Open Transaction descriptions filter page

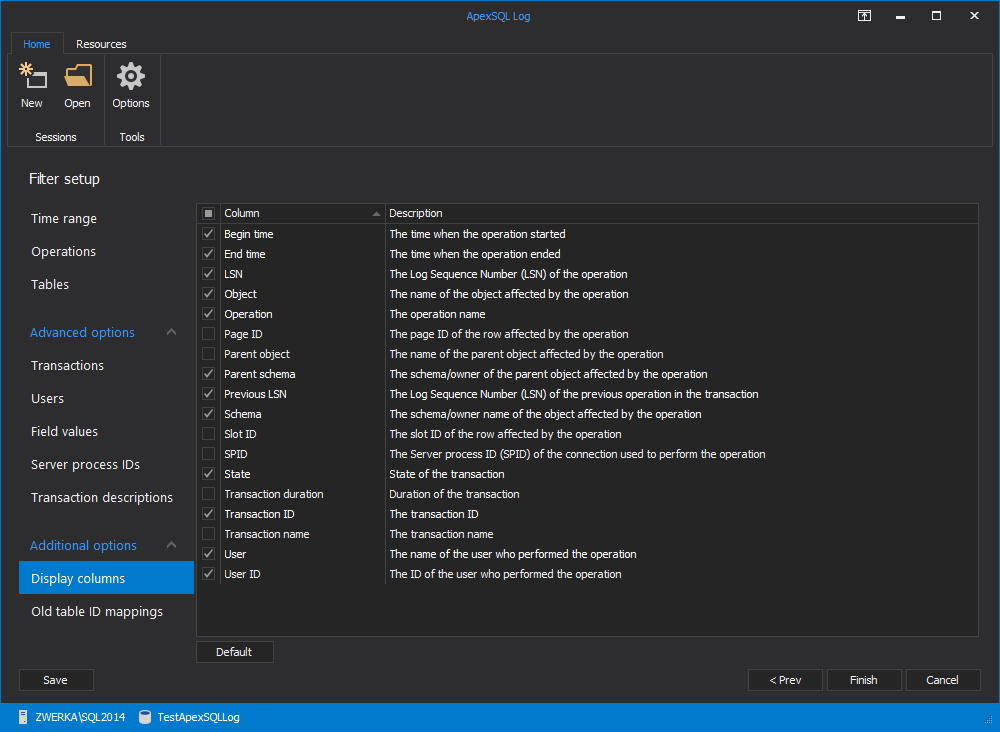tap(102, 497)
